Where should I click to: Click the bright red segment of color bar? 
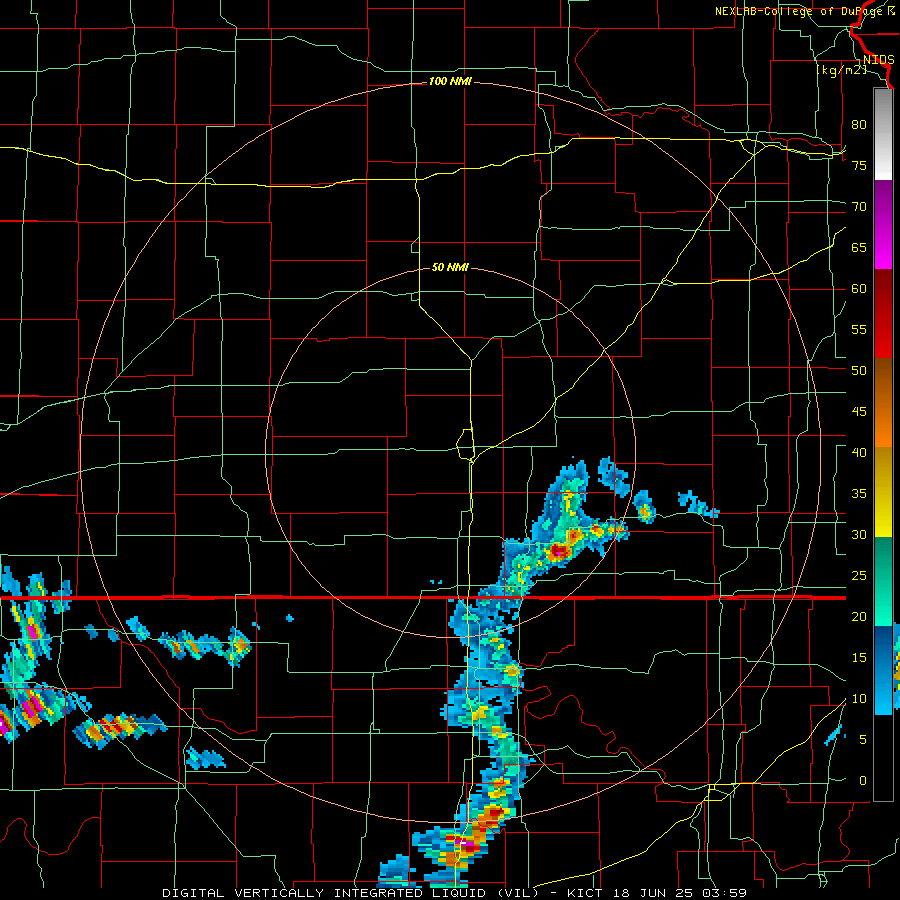coord(883,314)
